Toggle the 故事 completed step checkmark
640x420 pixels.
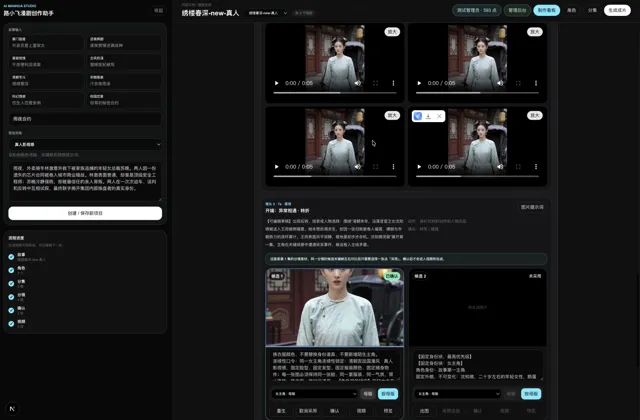point(11,257)
